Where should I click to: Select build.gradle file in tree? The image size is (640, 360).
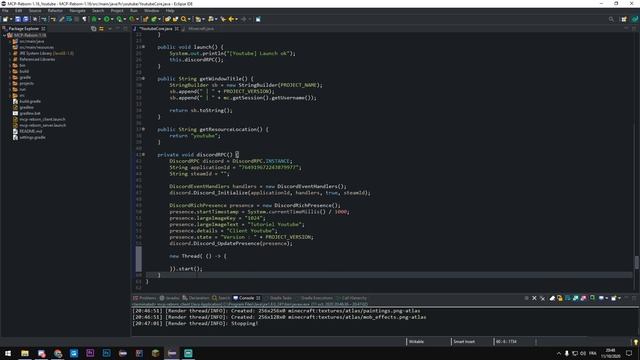pyautogui.click(x=30, y=101)
